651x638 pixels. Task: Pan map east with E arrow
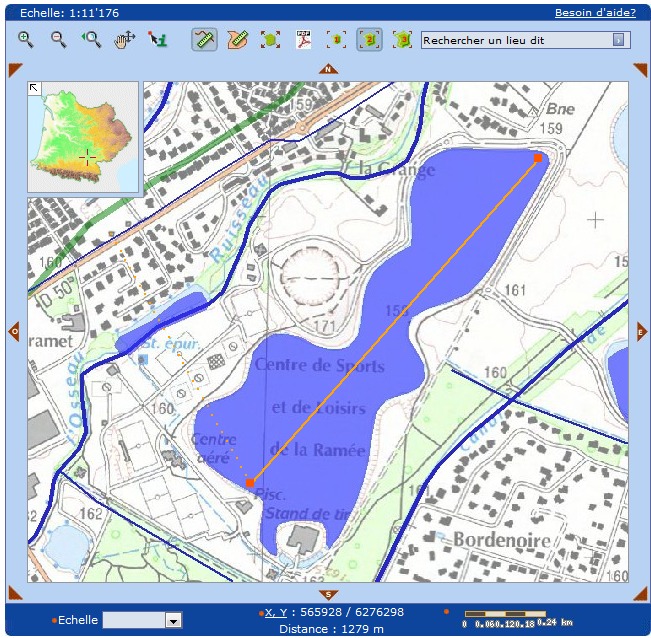click(x=641, y=332)
